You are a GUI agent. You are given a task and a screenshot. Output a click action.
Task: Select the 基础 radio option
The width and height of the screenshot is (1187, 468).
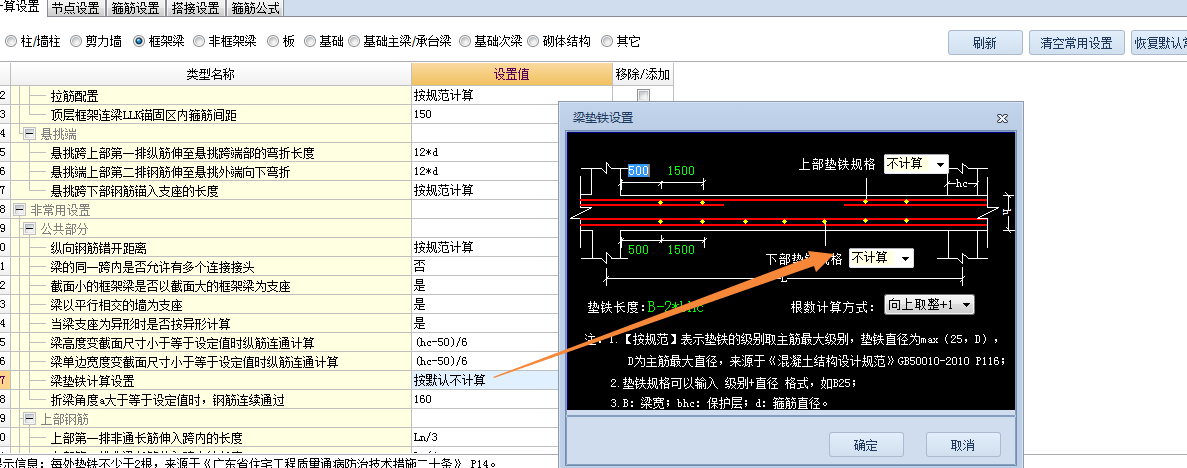(310, 42)
